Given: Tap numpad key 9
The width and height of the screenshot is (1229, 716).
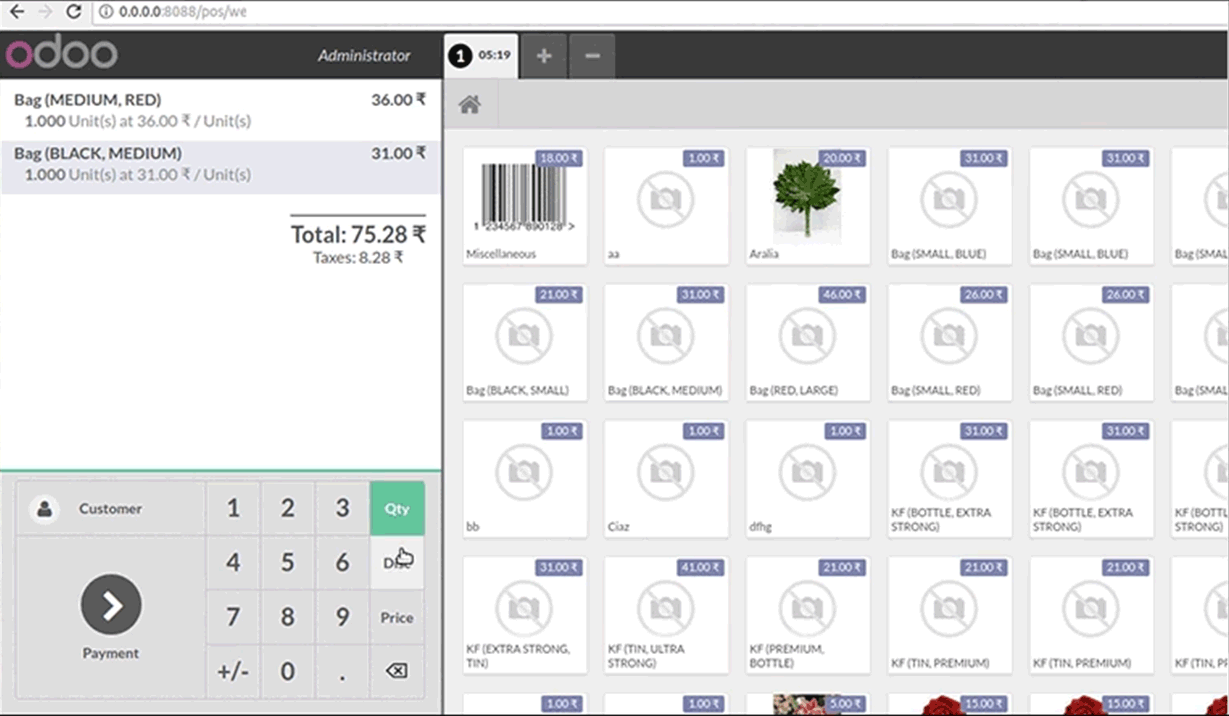Looking at the screenshot, I should click(342, 617).
